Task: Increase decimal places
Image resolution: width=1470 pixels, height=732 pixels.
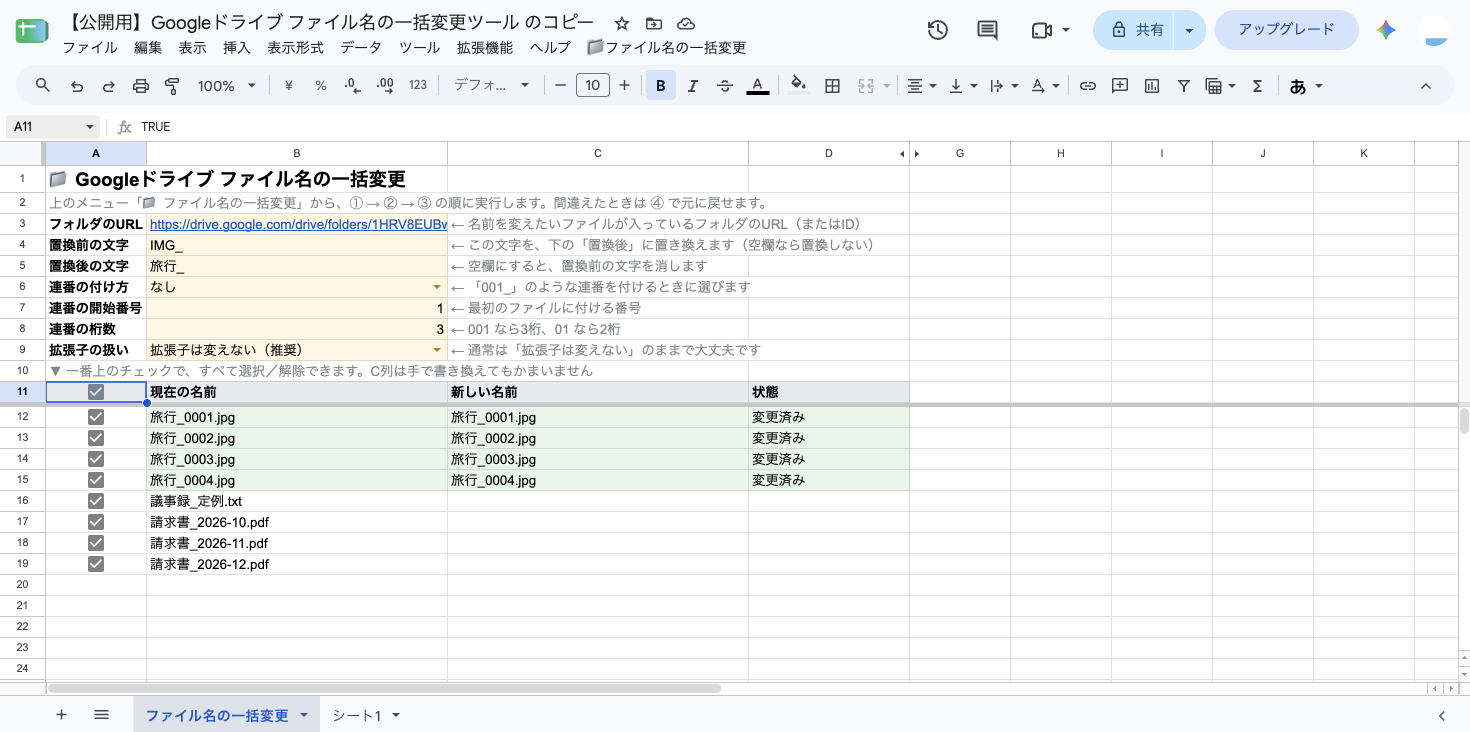Action: [x=385, y=86]
